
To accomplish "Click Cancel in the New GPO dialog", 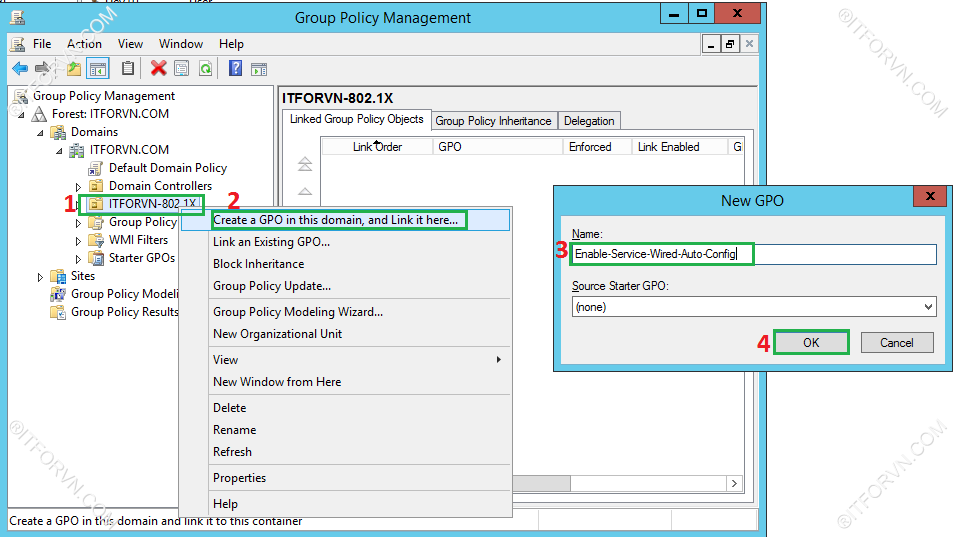I will tap(896, 342).
